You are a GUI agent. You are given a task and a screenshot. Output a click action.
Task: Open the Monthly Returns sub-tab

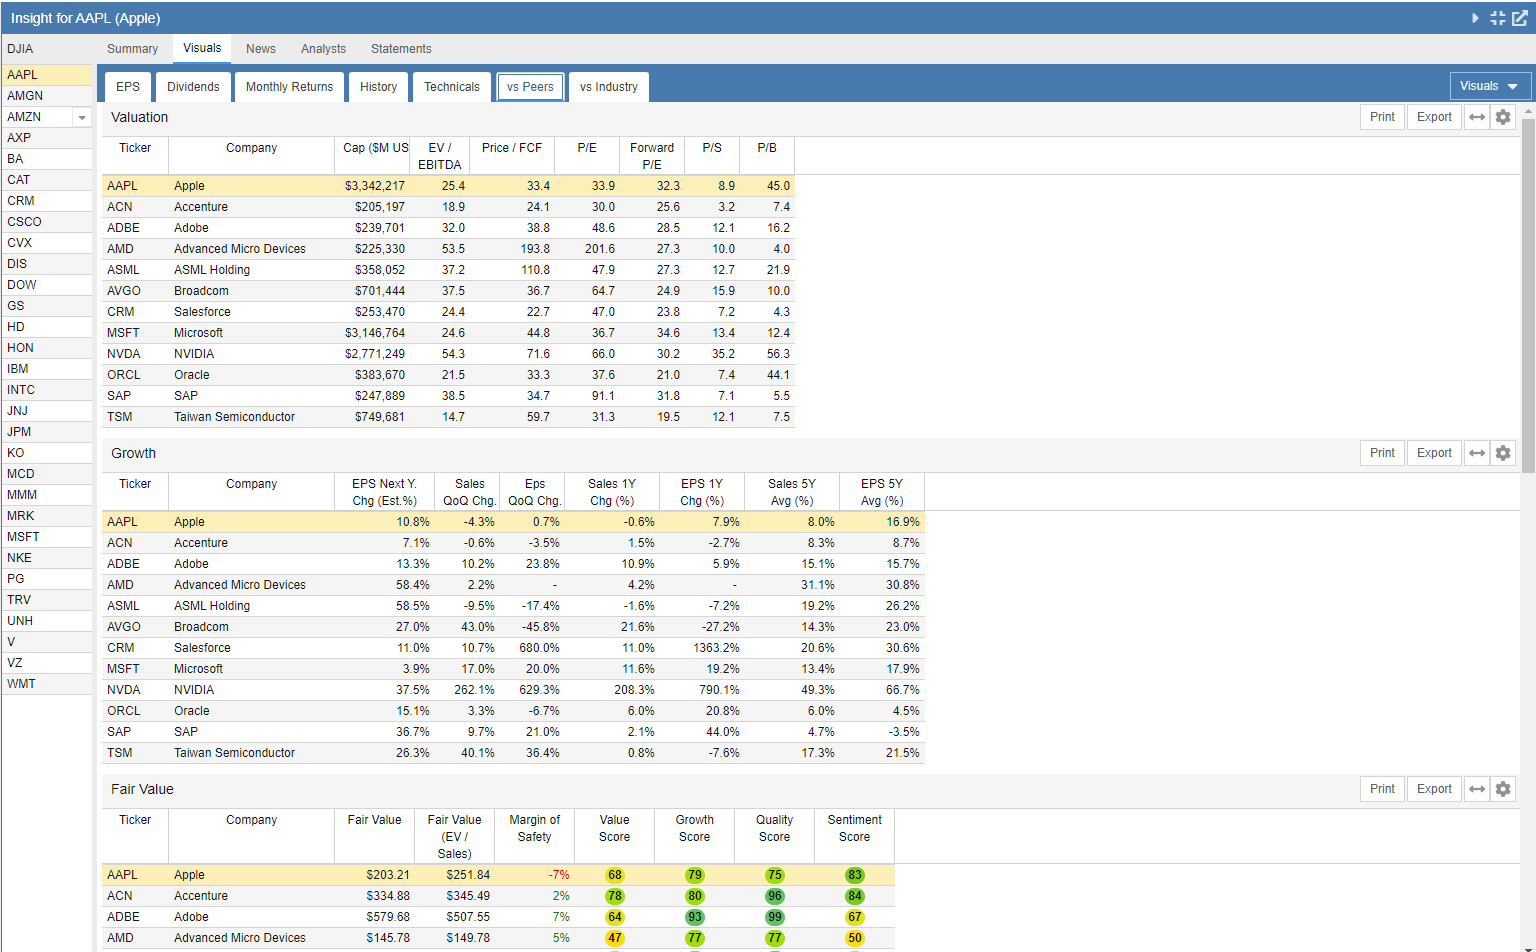pos(289,87)
